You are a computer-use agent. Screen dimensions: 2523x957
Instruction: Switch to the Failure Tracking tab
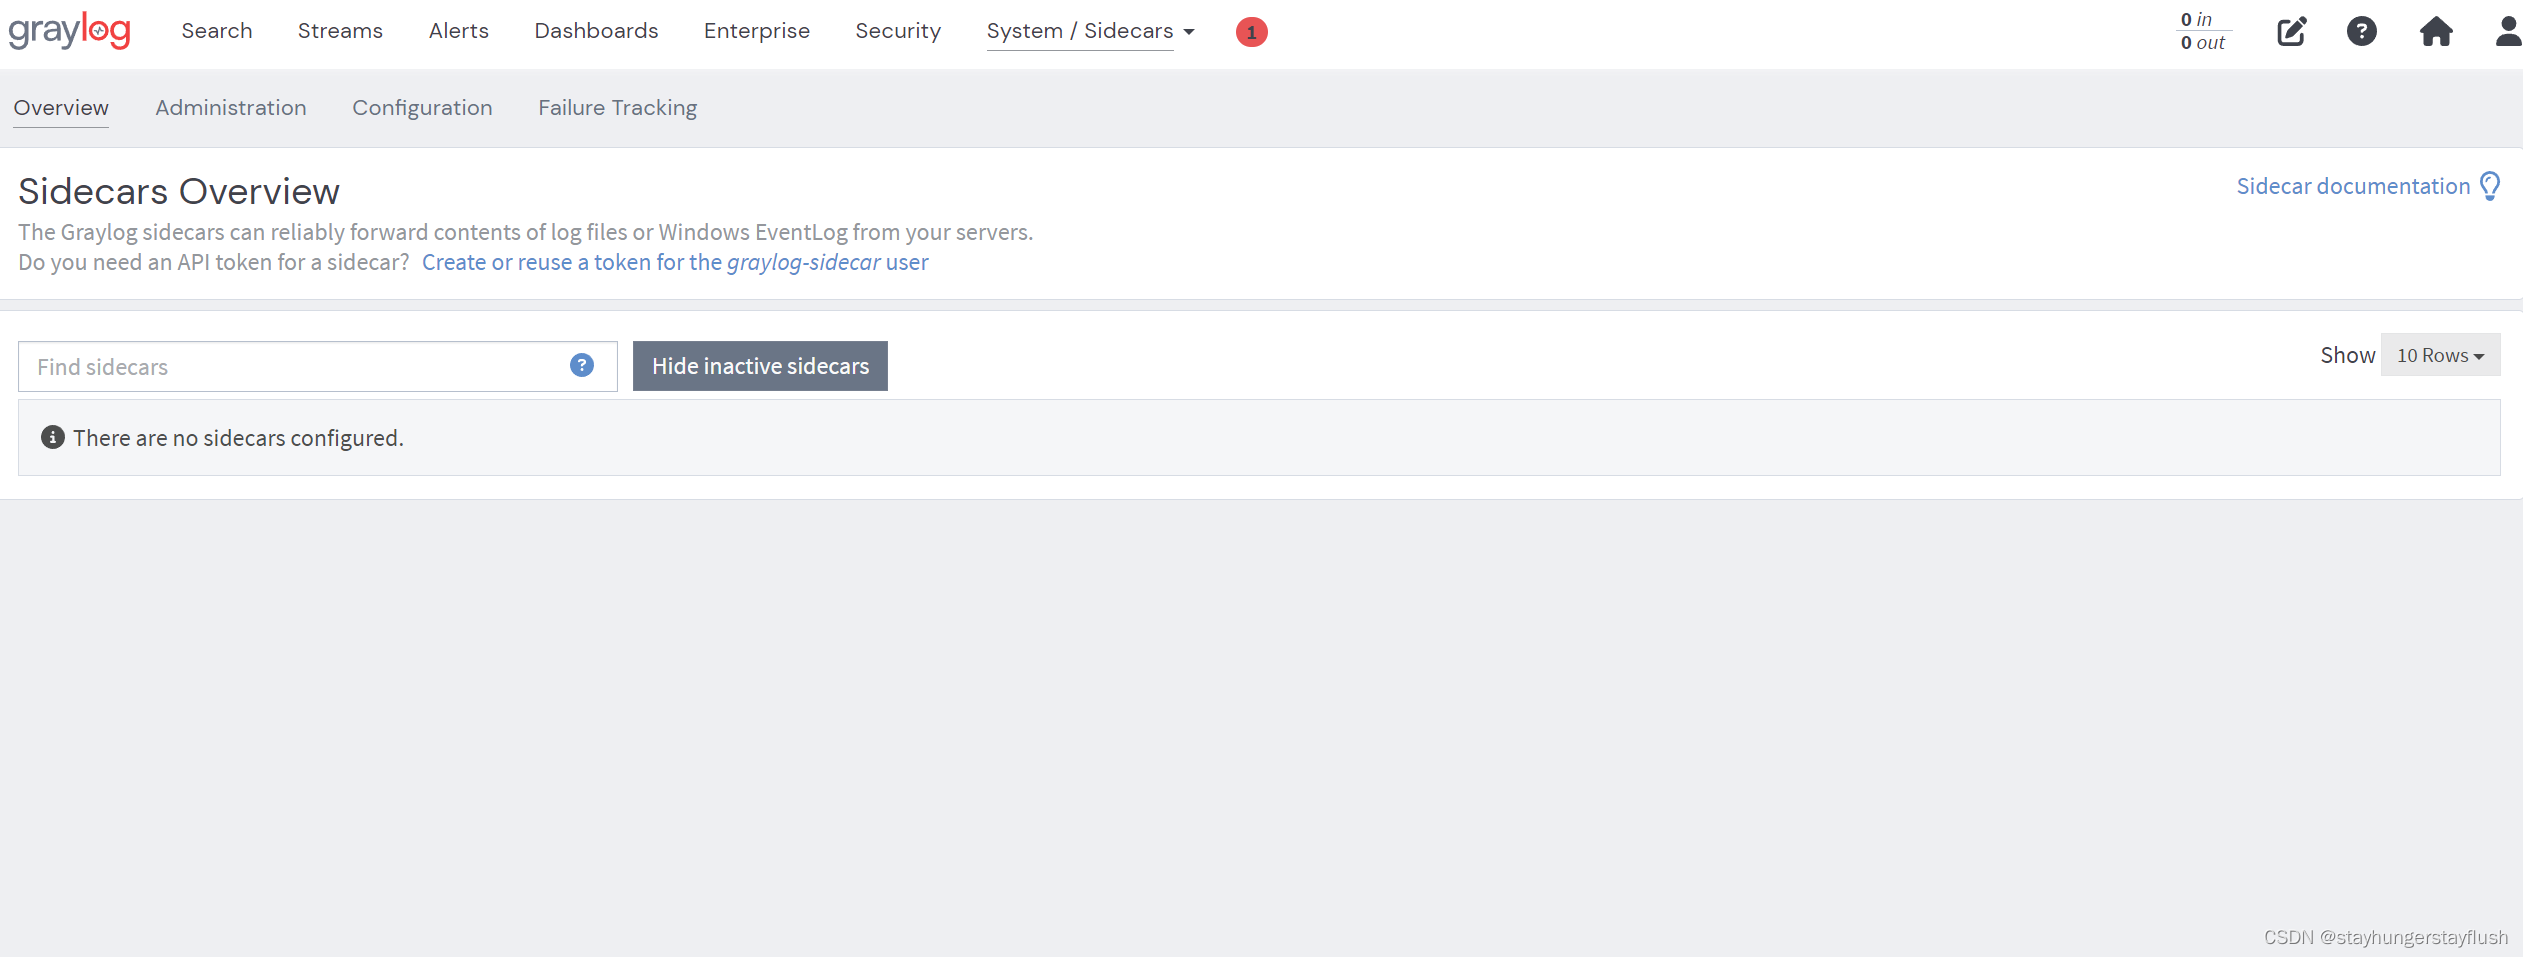(618, 108)
